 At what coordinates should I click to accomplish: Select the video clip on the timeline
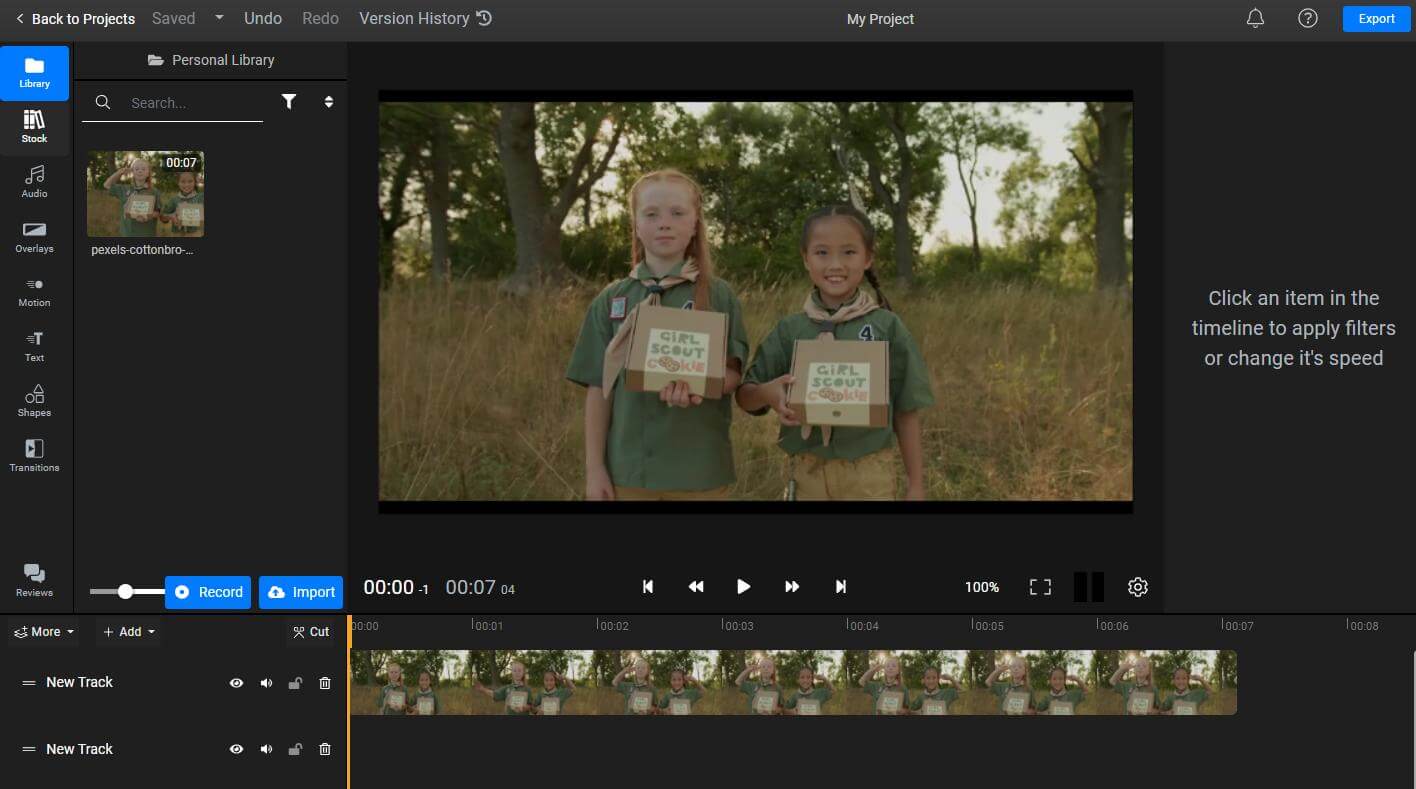coord(793,682)
